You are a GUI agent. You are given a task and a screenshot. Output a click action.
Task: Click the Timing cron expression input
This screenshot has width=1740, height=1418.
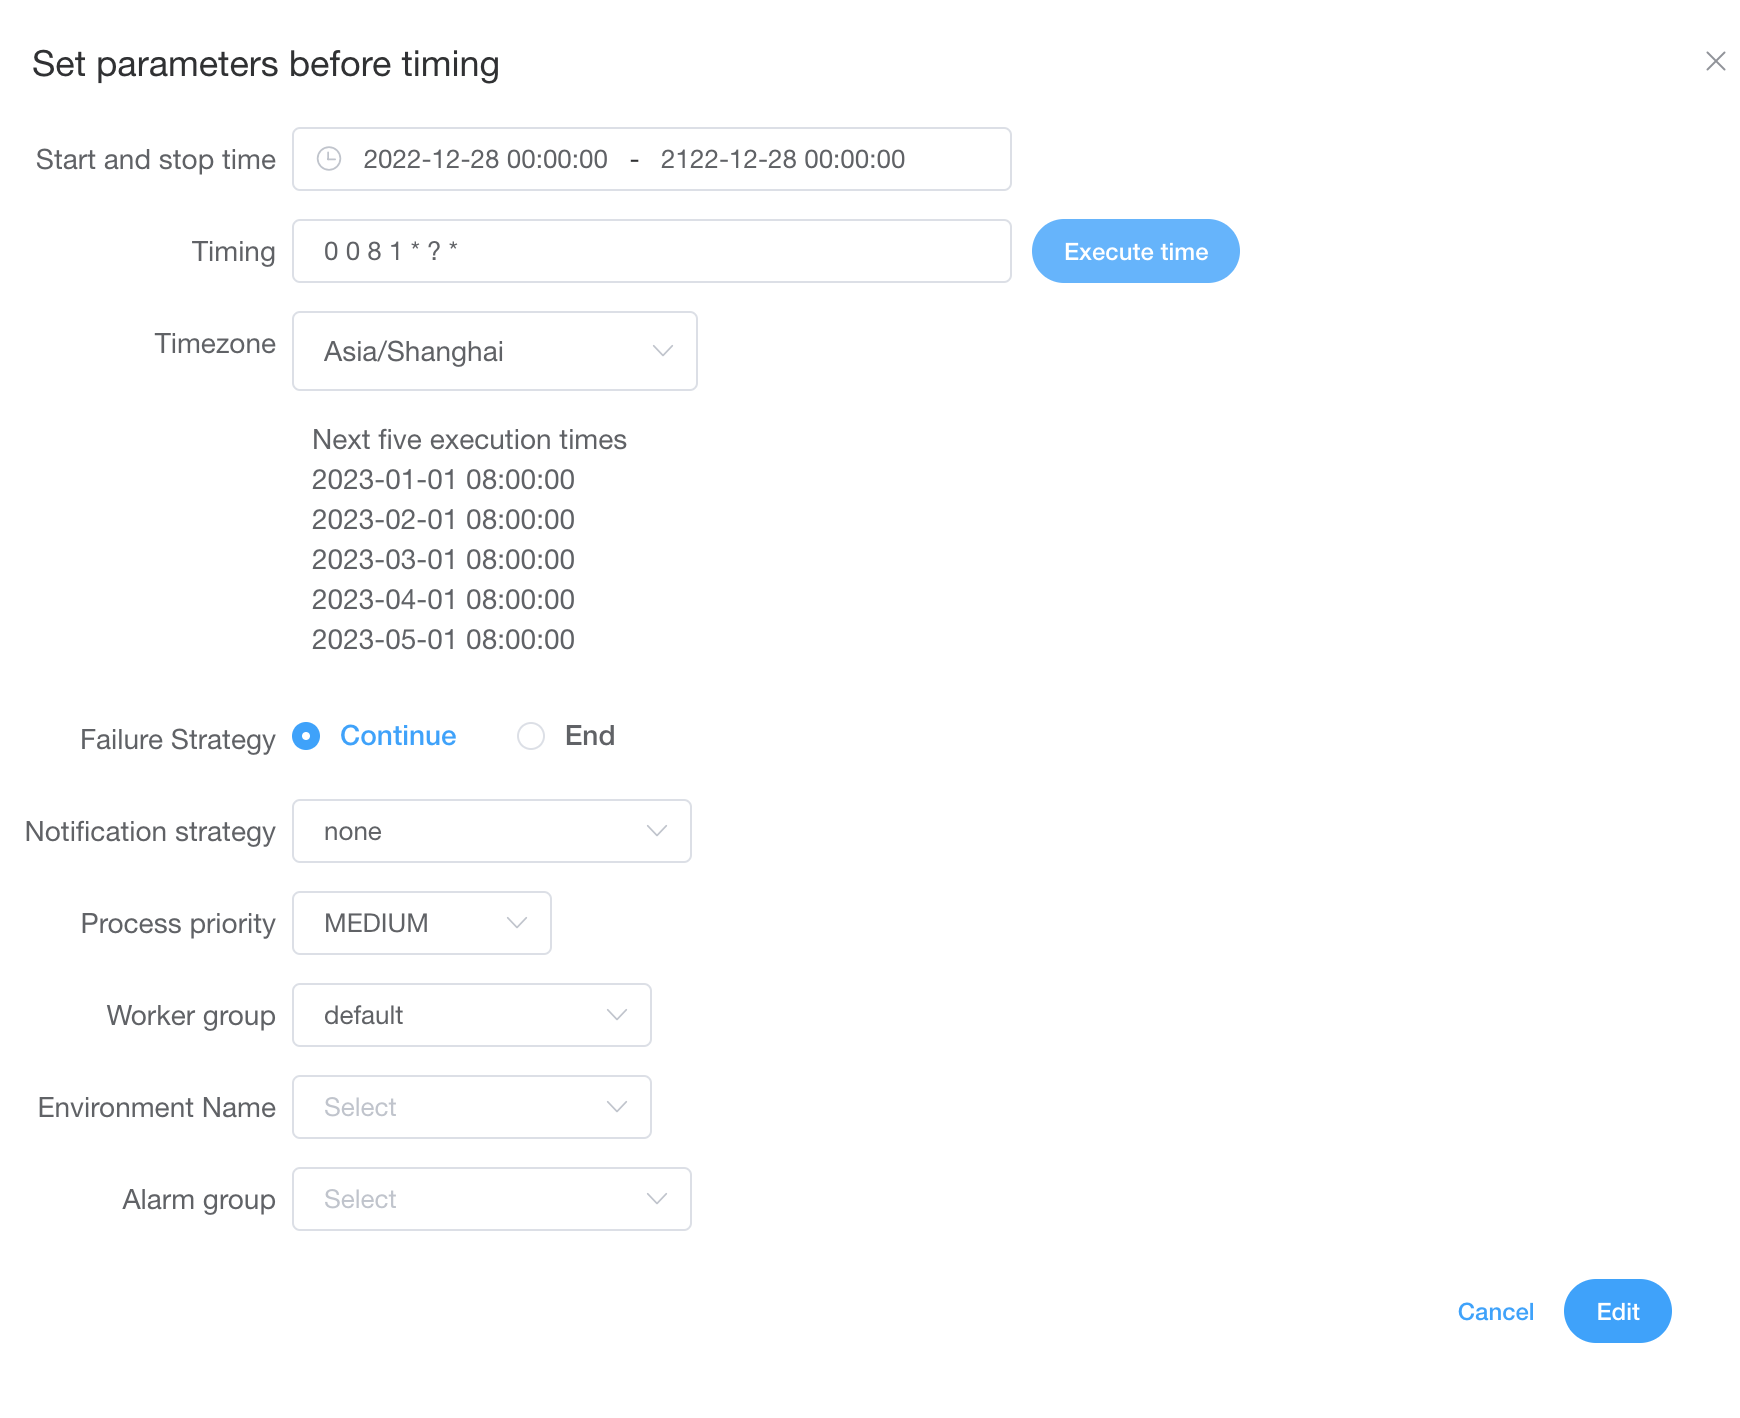pyautogui.click(x=651, y=251)
